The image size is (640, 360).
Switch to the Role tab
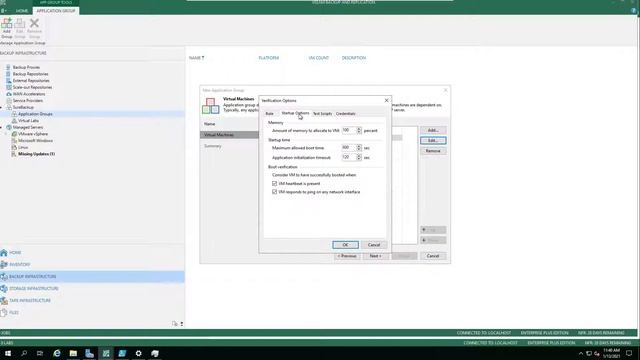click(x=269, y=113)
